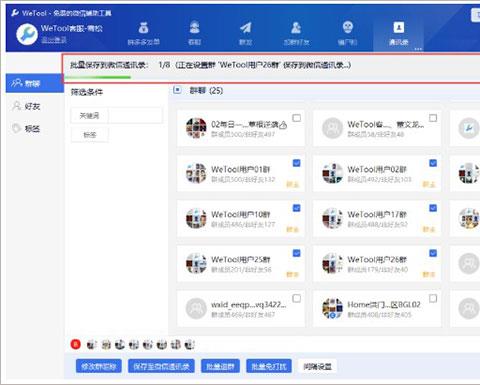
Task: Uncheck WeTool用户10群 checkbox
Action: 296,208
